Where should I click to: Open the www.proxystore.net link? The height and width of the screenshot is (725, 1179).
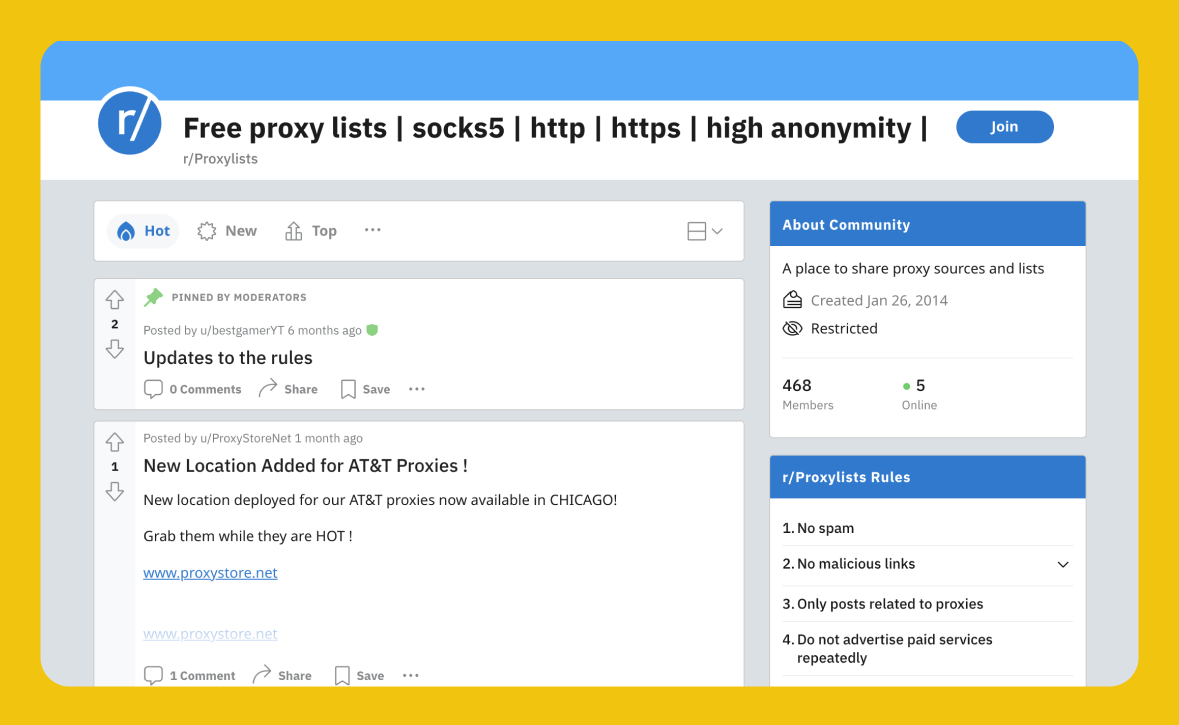point(210,572)
